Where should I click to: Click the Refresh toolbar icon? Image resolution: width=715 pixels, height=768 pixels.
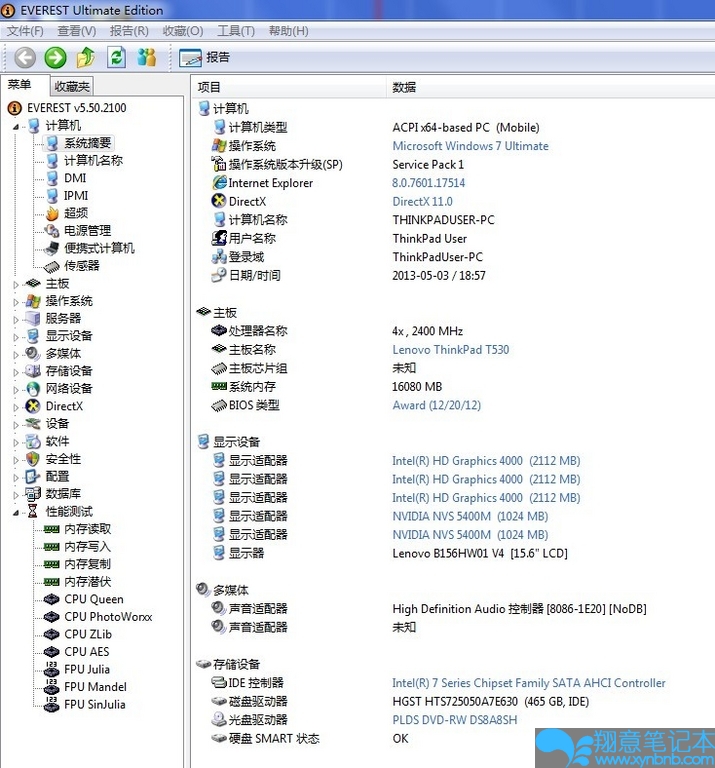pyautogui.click(x=117, y=57)
